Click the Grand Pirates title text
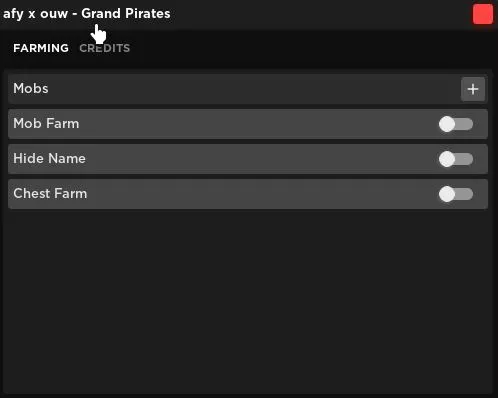This screenshot has height=398, width=498. [x=126, y=14]
